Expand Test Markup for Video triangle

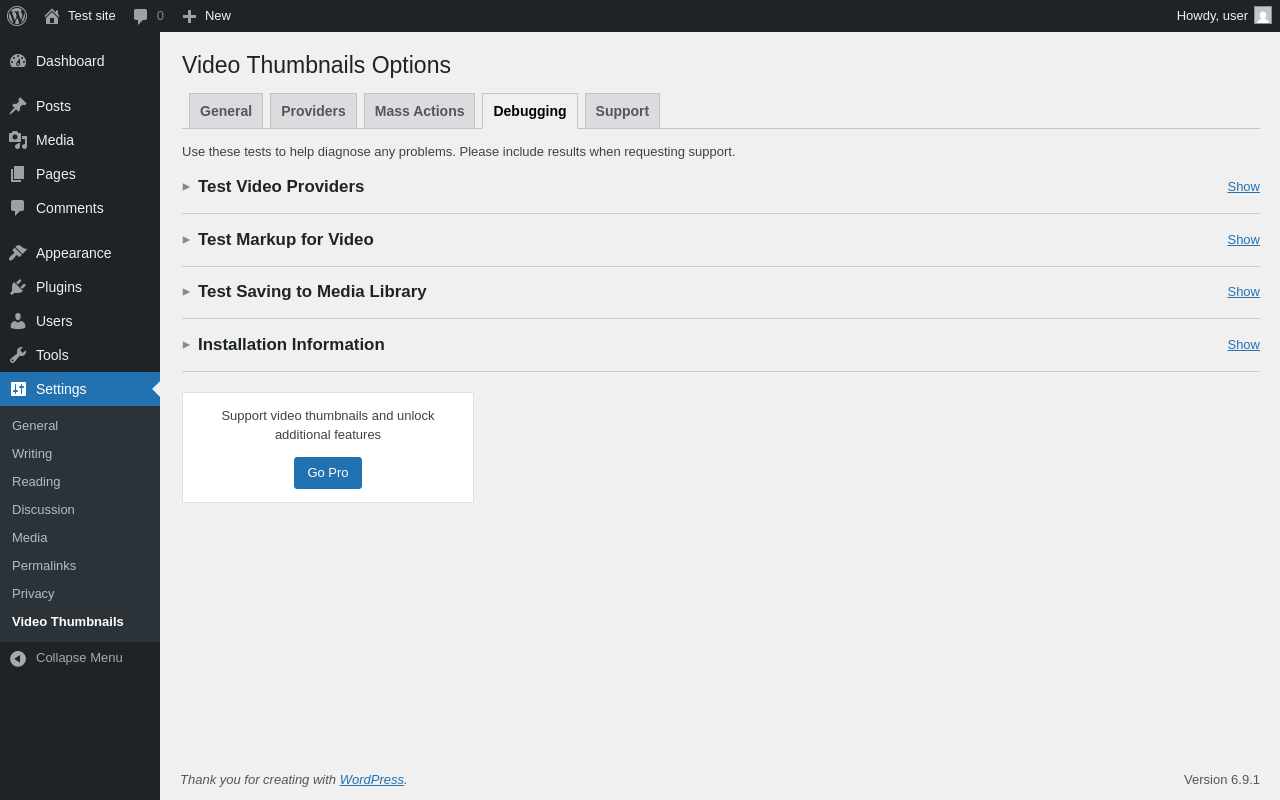point(186,240)
